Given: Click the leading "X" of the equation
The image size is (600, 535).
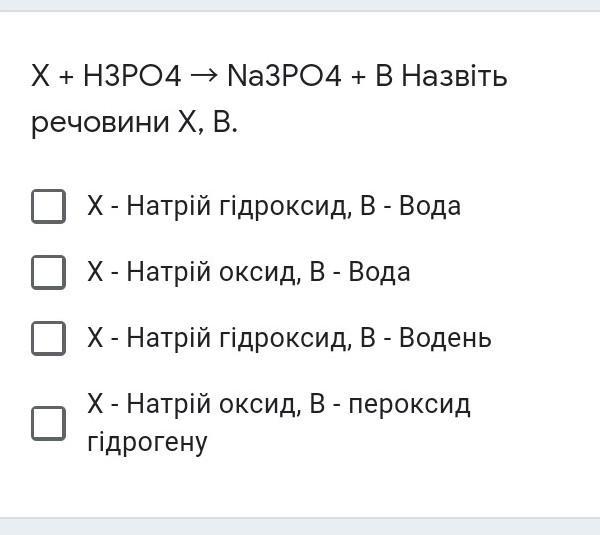Looking at the screenshot, I should 40,76.
